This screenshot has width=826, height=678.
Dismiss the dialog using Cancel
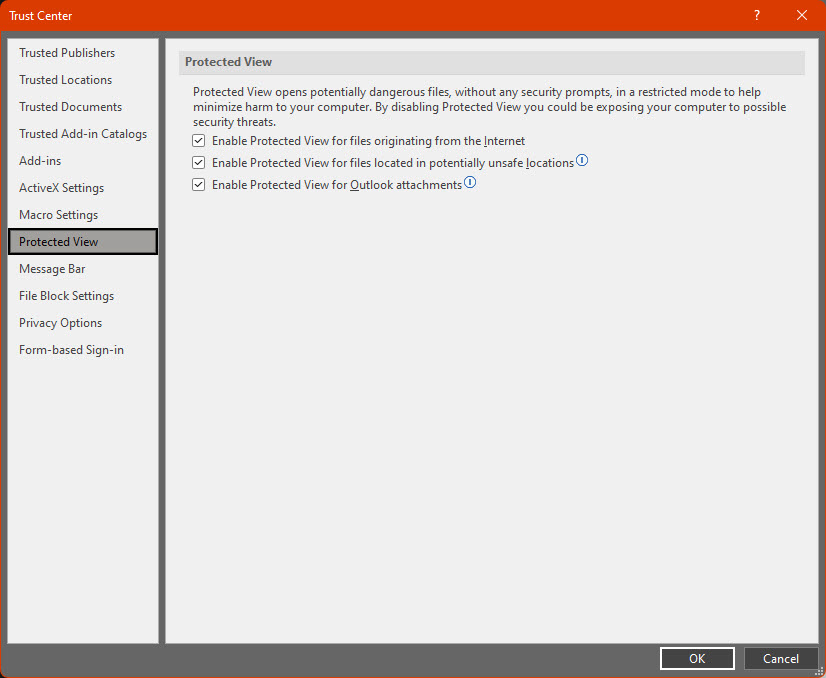click(x=781, y=658)
